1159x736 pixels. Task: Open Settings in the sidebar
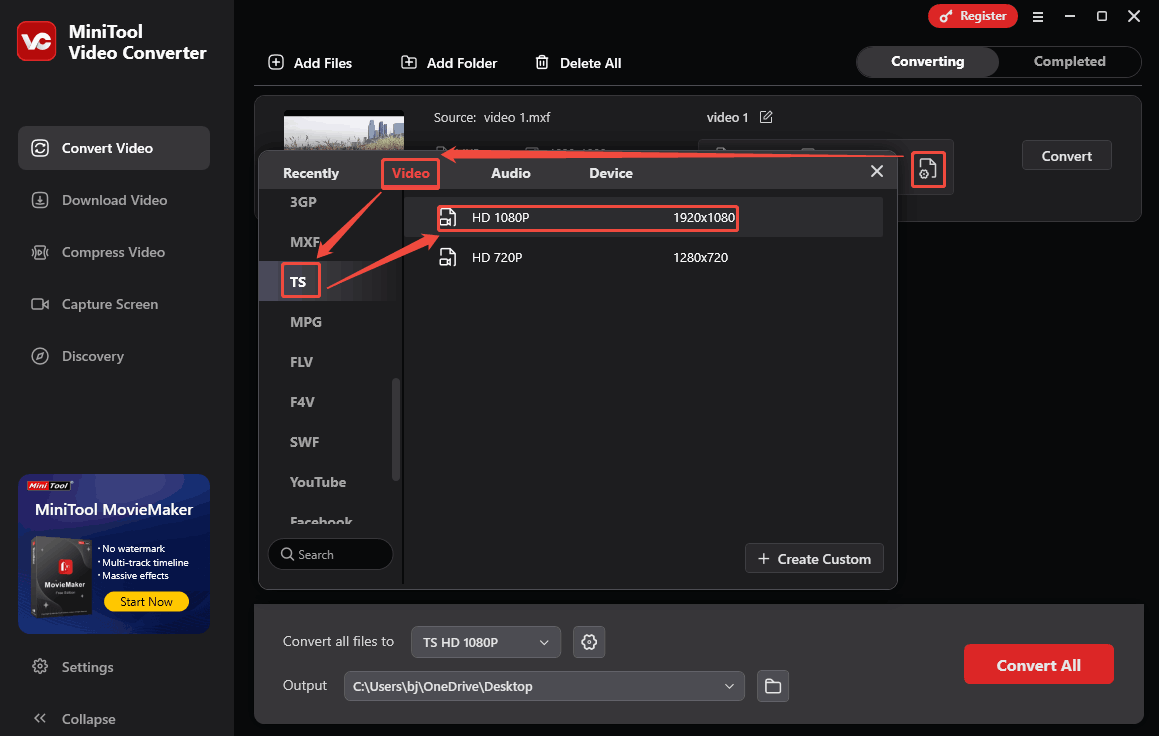click(72, 667)
